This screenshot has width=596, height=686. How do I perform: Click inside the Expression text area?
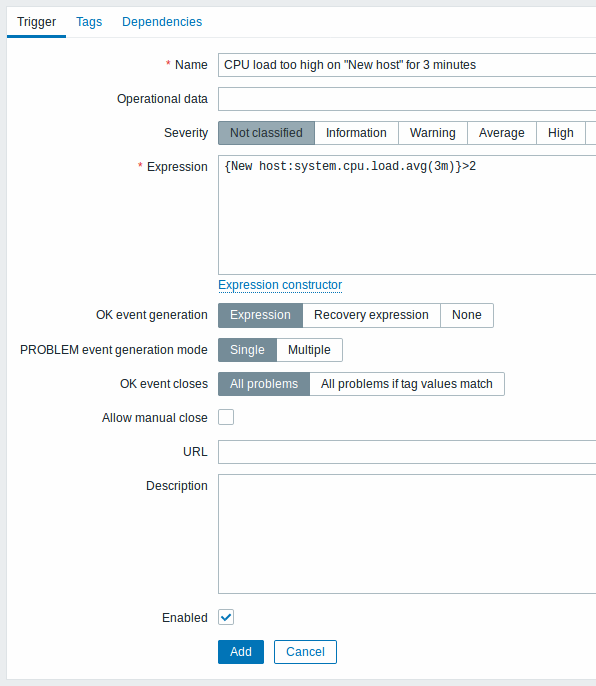point(407,215)
